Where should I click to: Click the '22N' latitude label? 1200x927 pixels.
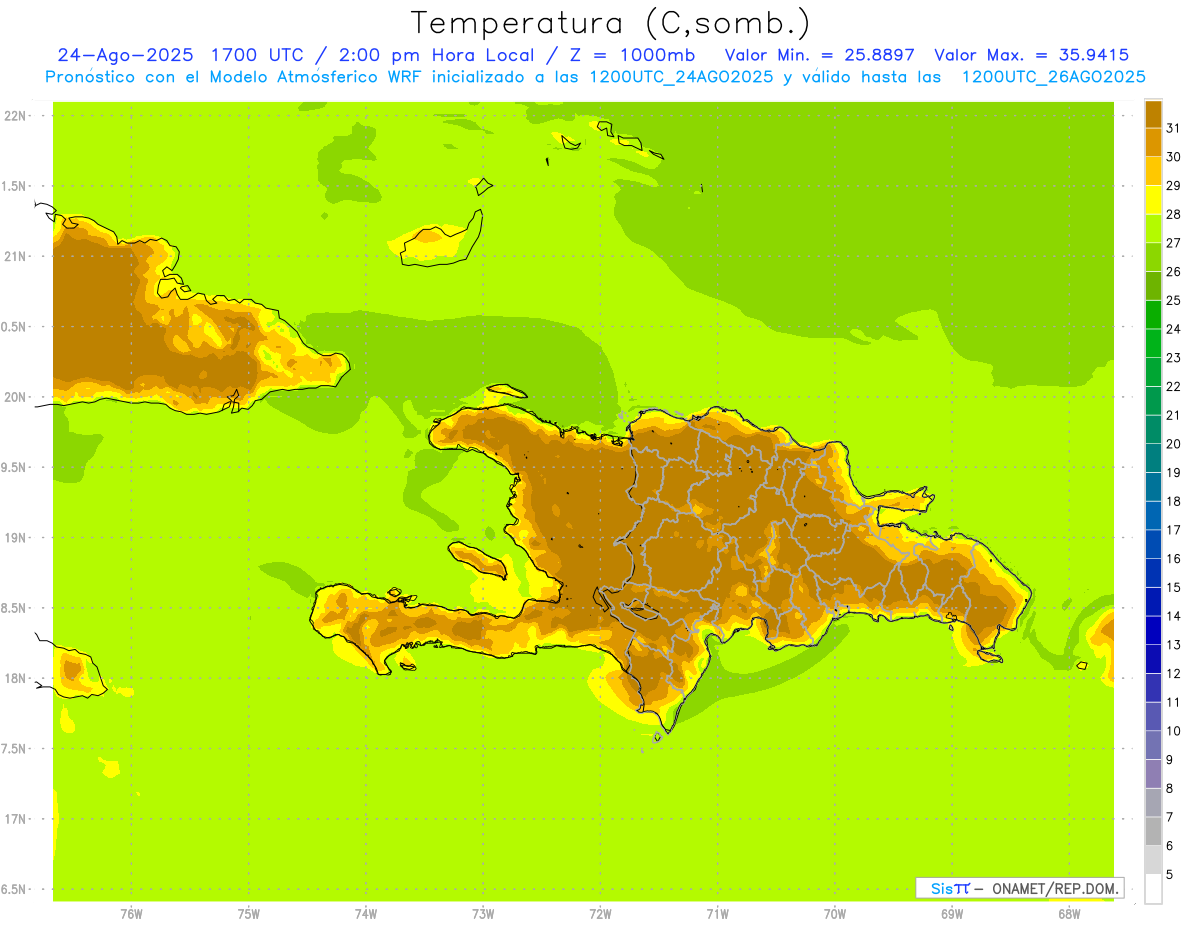pos(15,116)
